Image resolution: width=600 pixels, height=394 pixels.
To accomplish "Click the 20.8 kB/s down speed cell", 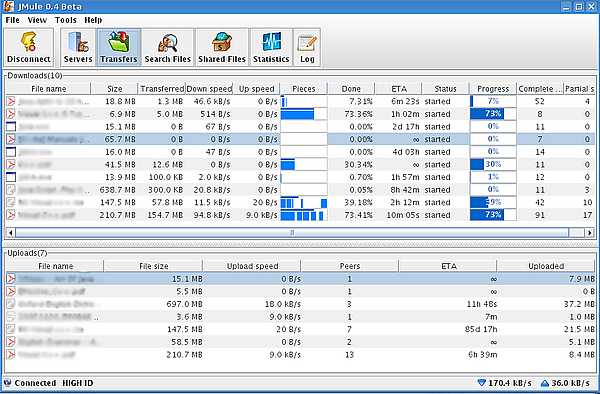I will click(212, 190).
